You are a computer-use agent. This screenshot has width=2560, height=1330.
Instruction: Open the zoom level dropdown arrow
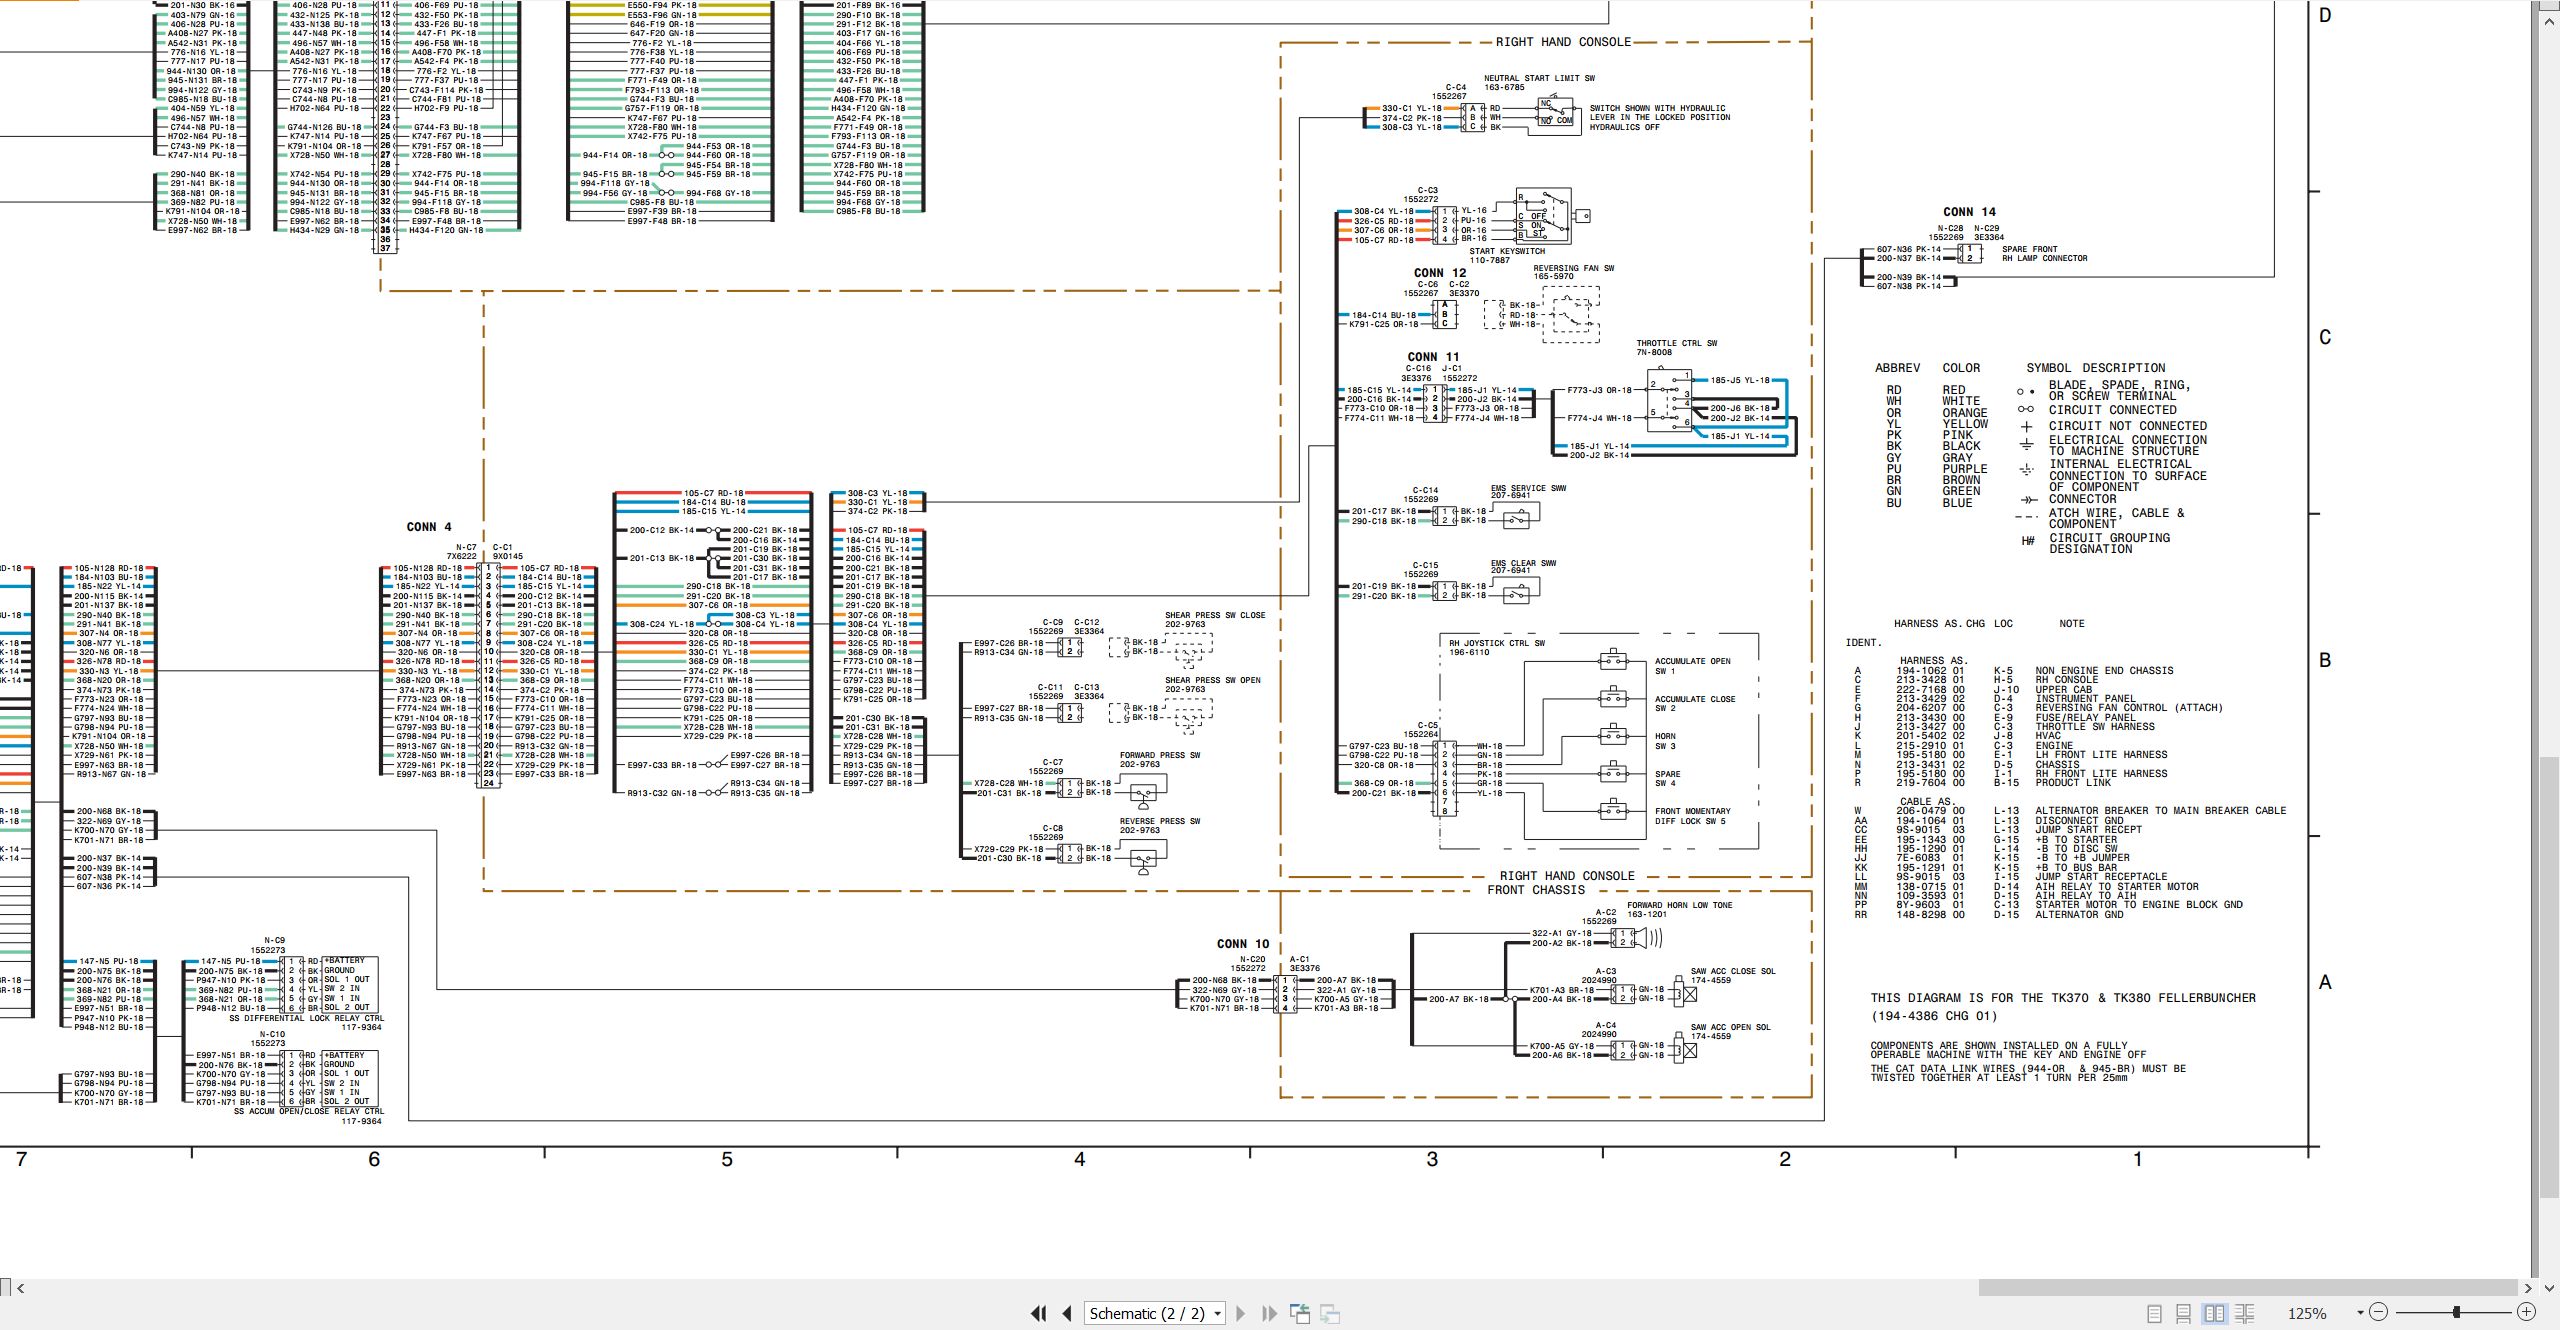(x=2360, y=1313)
